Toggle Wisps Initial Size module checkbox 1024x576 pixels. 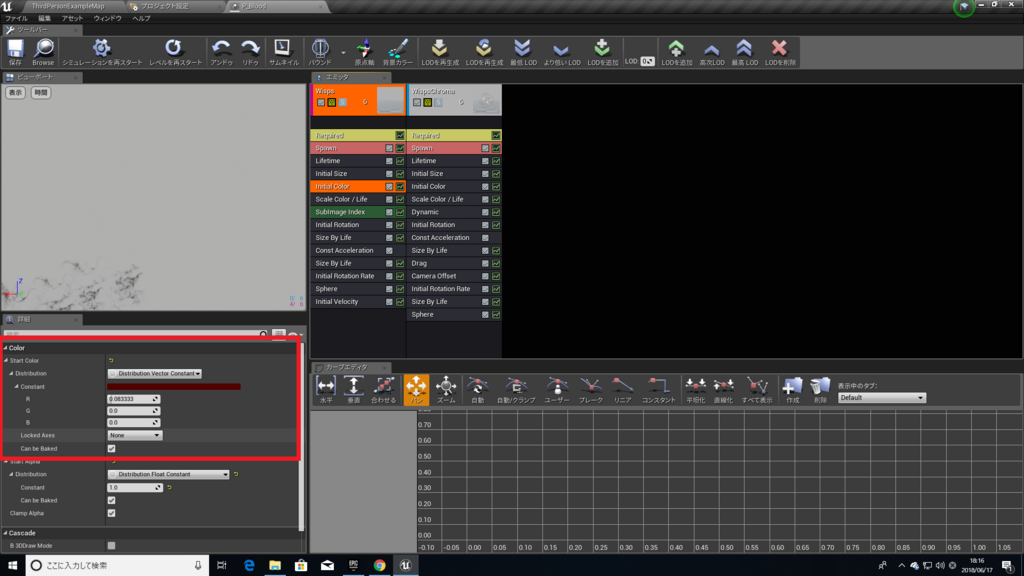click(x=389, y=174)
